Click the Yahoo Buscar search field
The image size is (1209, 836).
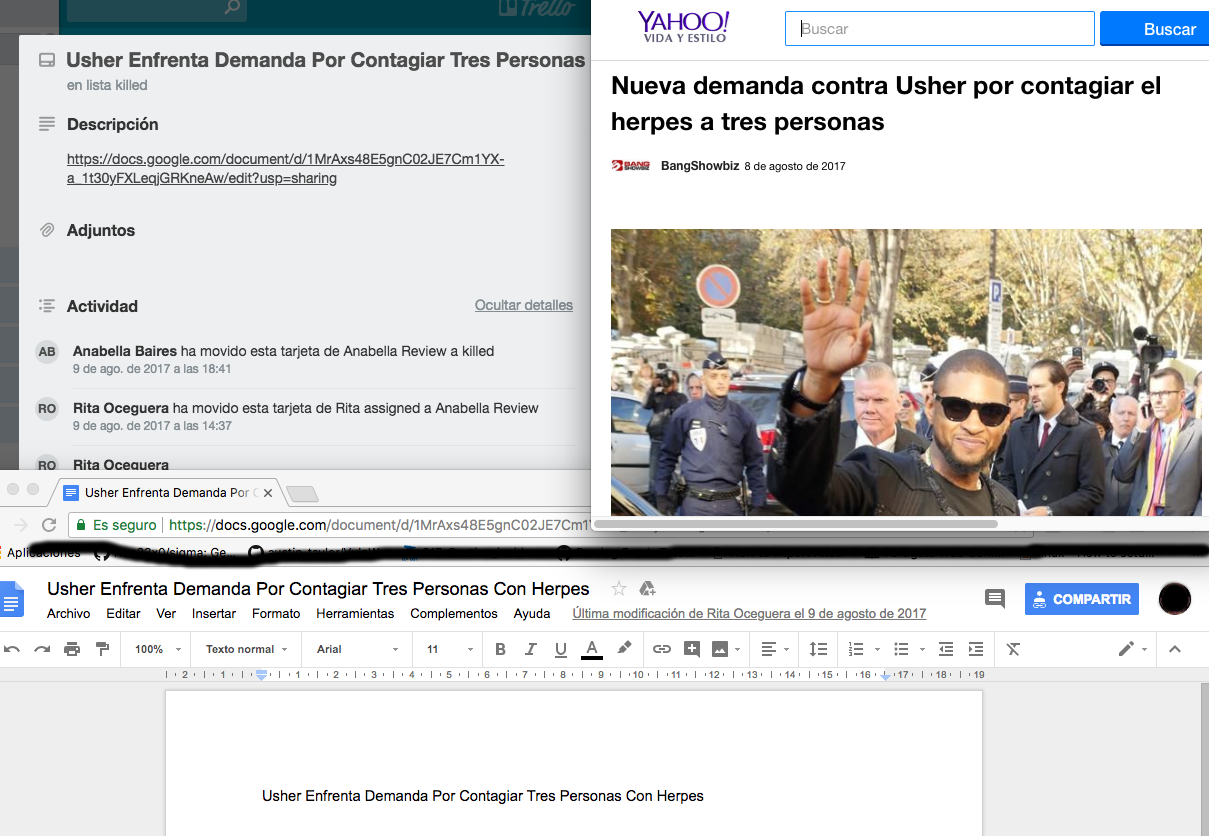[x=939, y=29]
